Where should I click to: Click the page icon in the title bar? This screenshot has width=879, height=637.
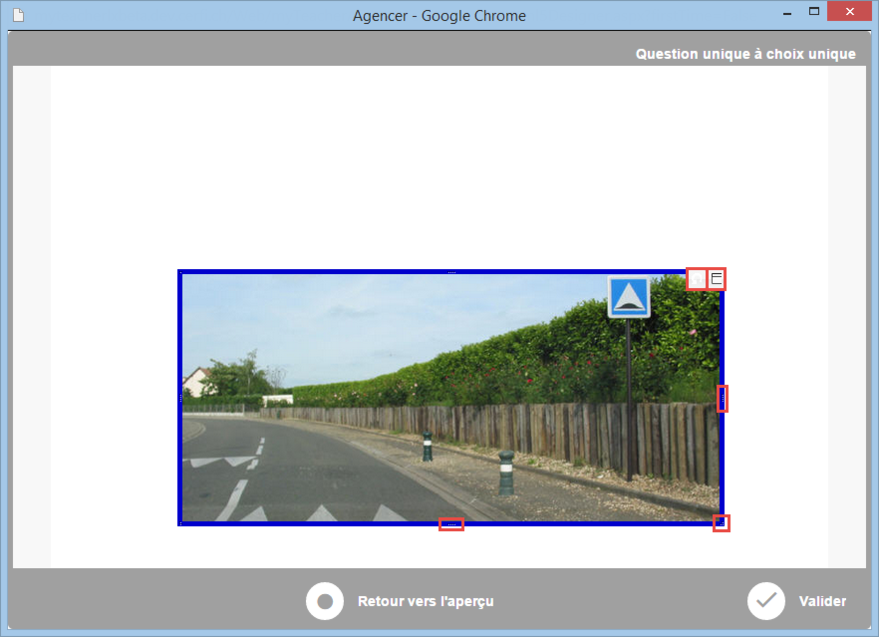[18, 16]
